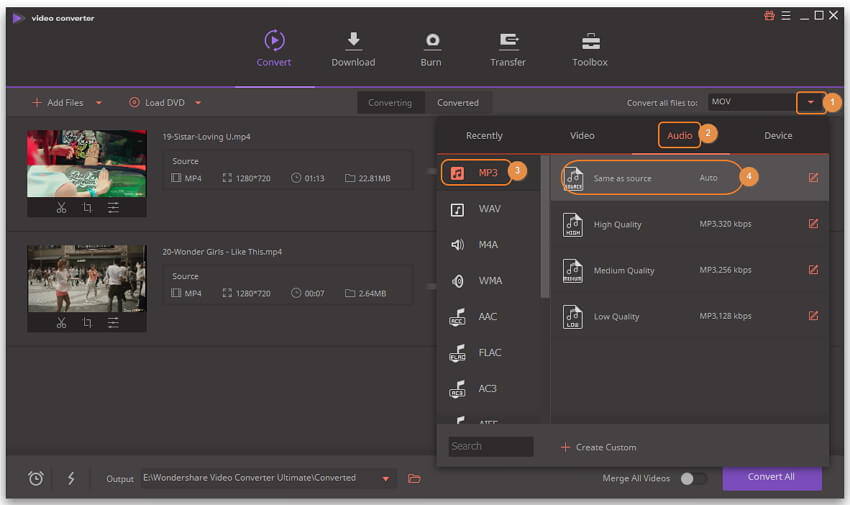
Task: Open the scheduler alarm clock icon
Action: [x=36, y=478]
